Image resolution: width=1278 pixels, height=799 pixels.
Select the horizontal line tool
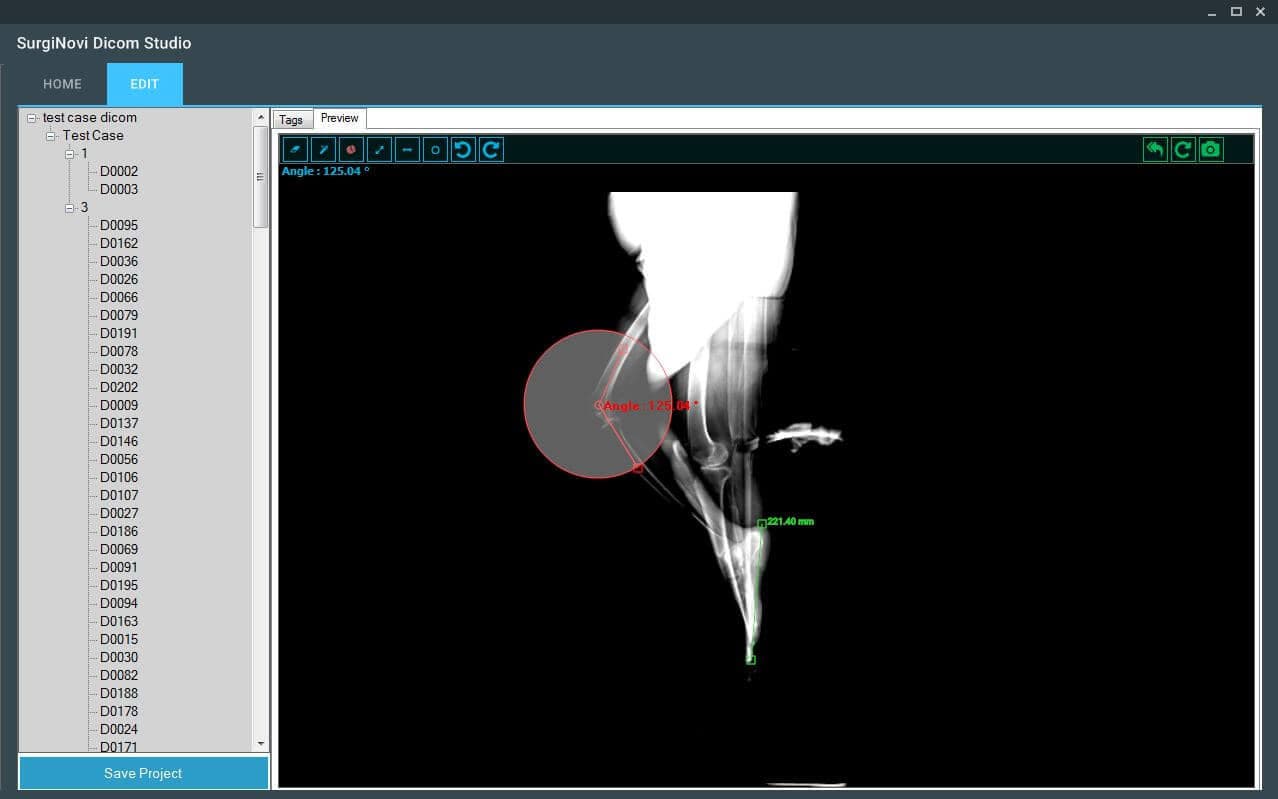(406, 149)
